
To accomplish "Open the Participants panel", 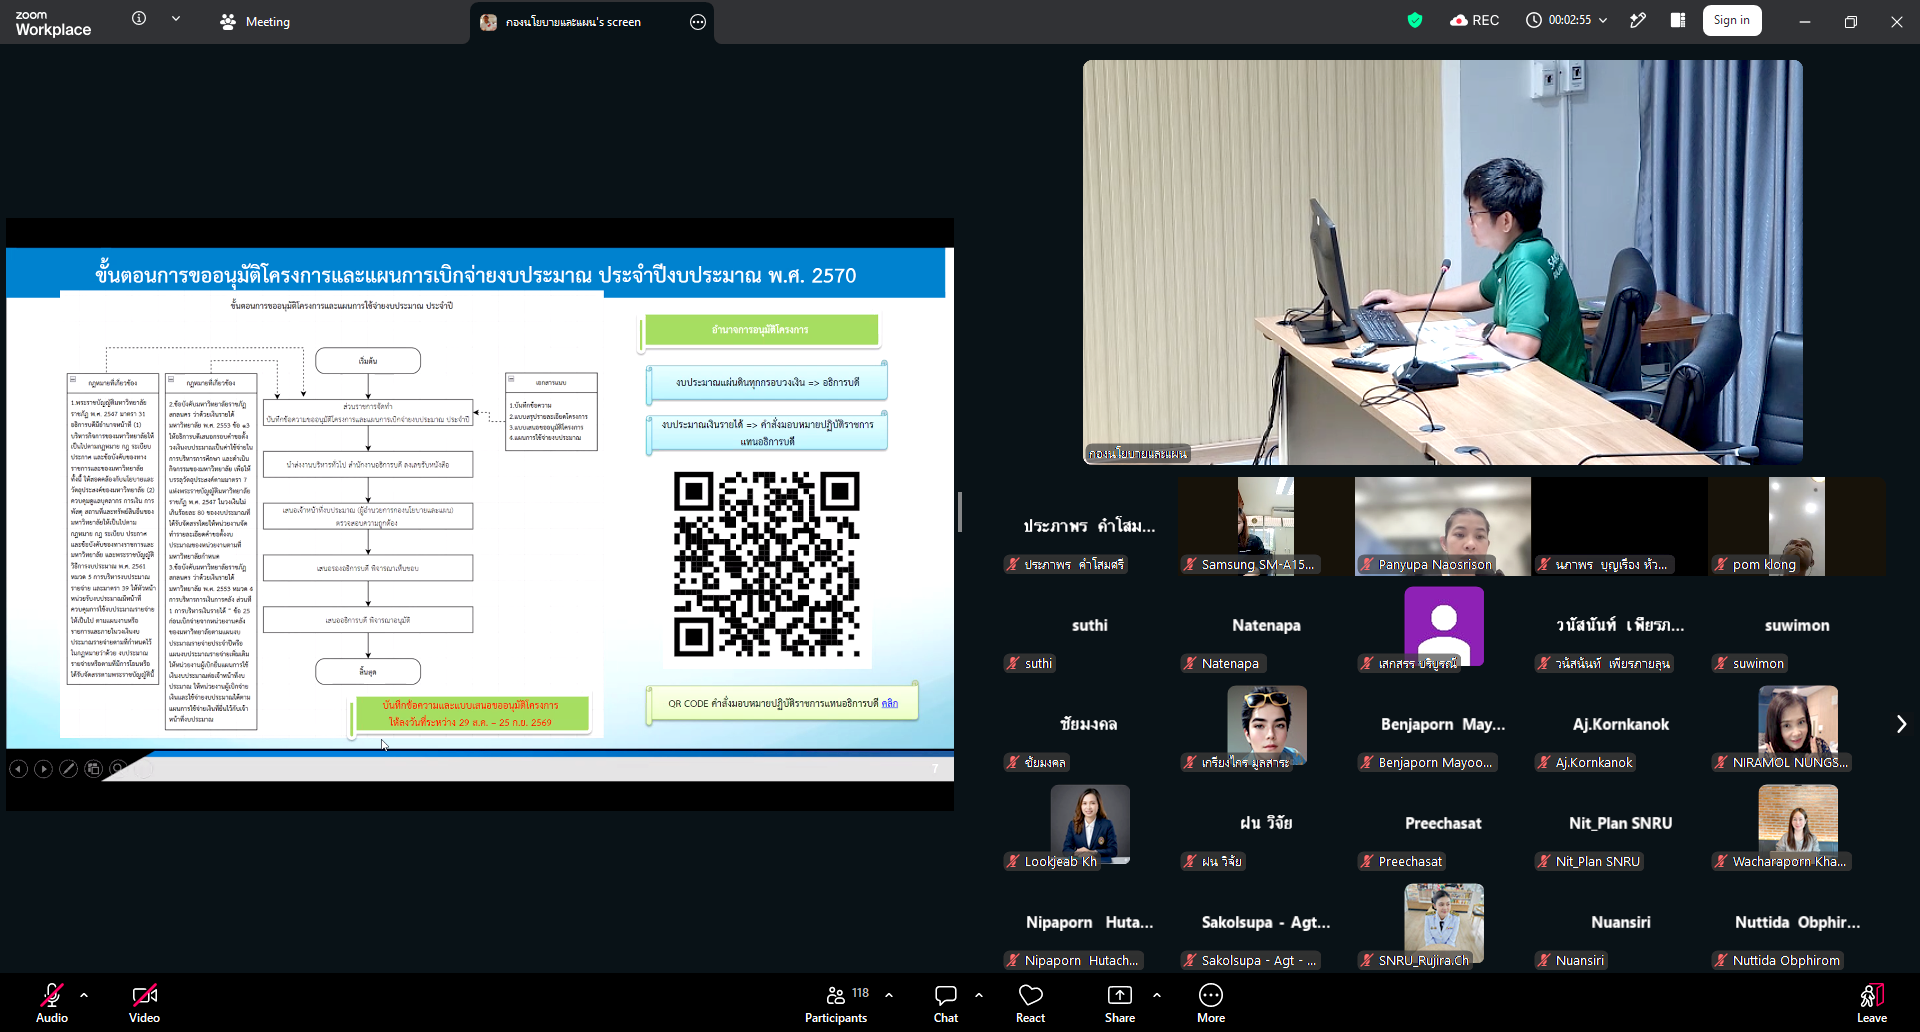I will coord(837,1003).
